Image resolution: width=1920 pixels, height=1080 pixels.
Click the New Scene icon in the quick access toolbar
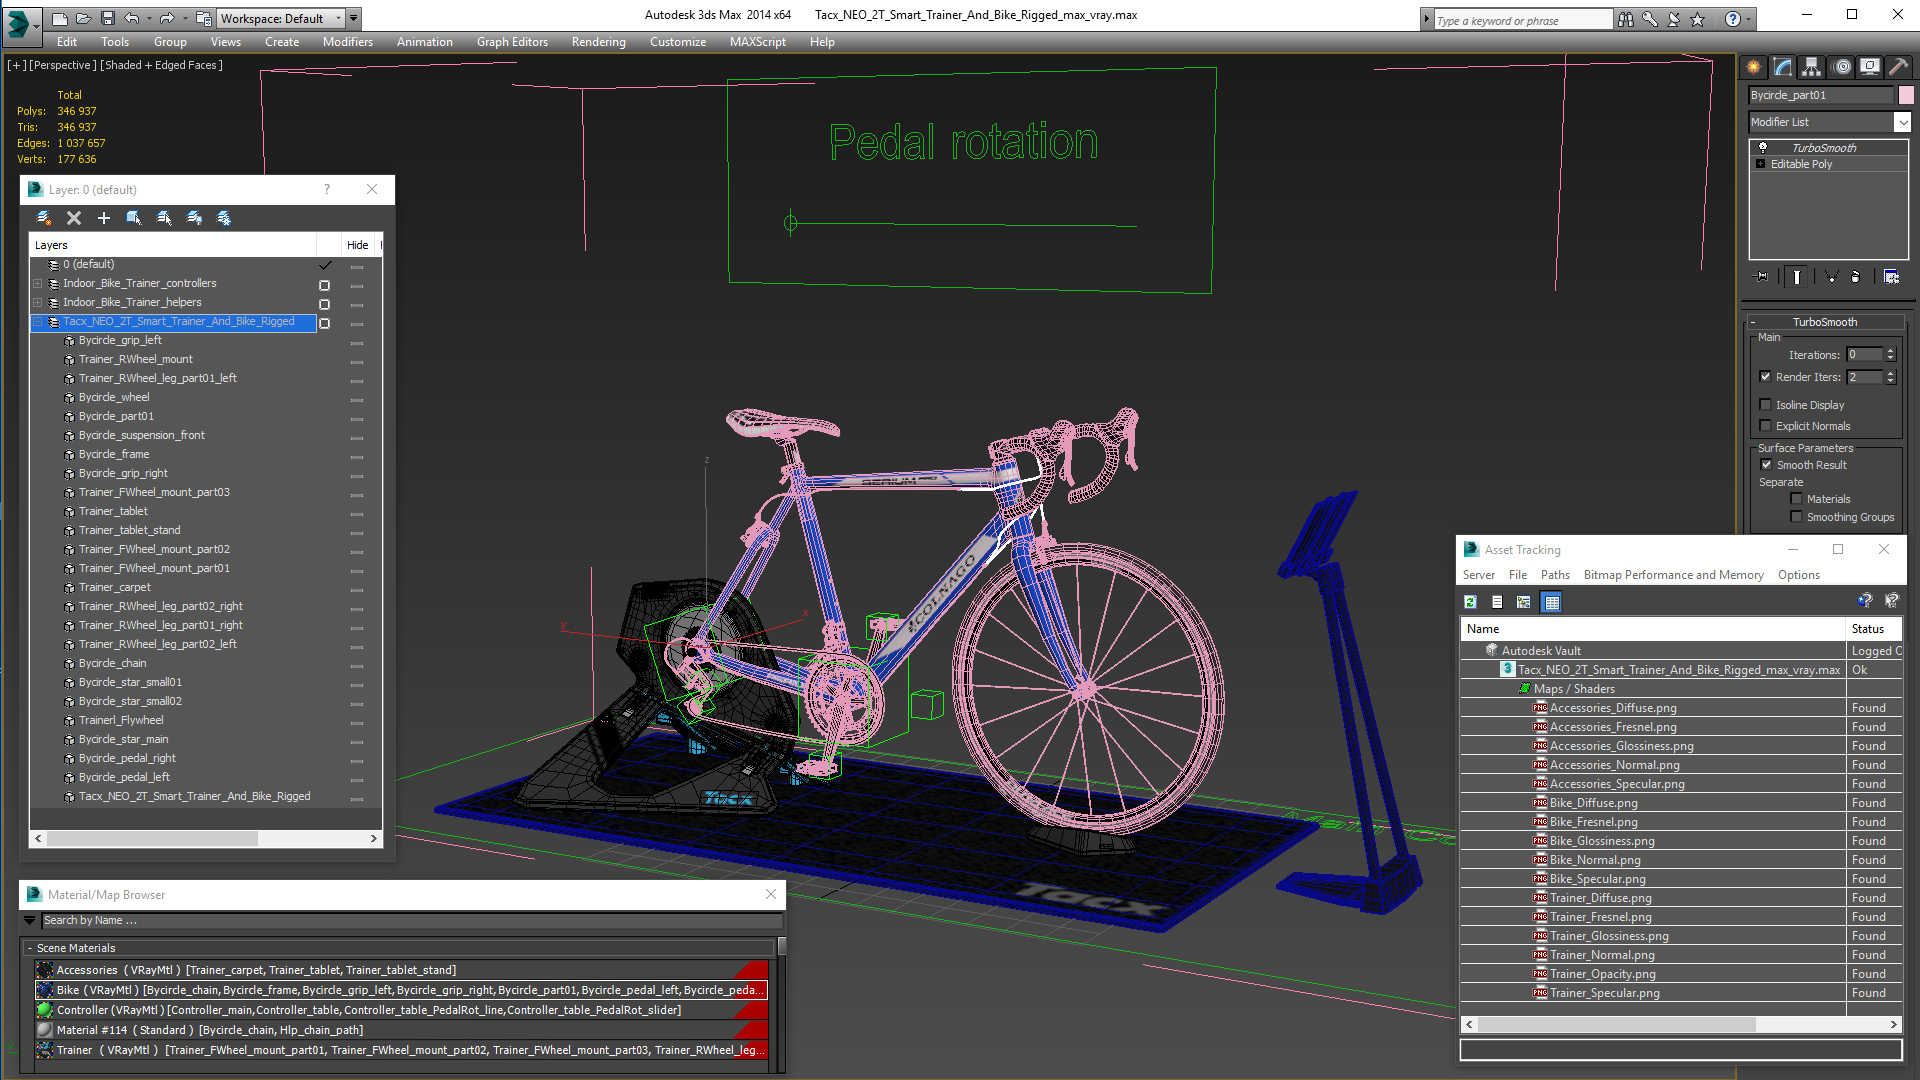(60, 18)
